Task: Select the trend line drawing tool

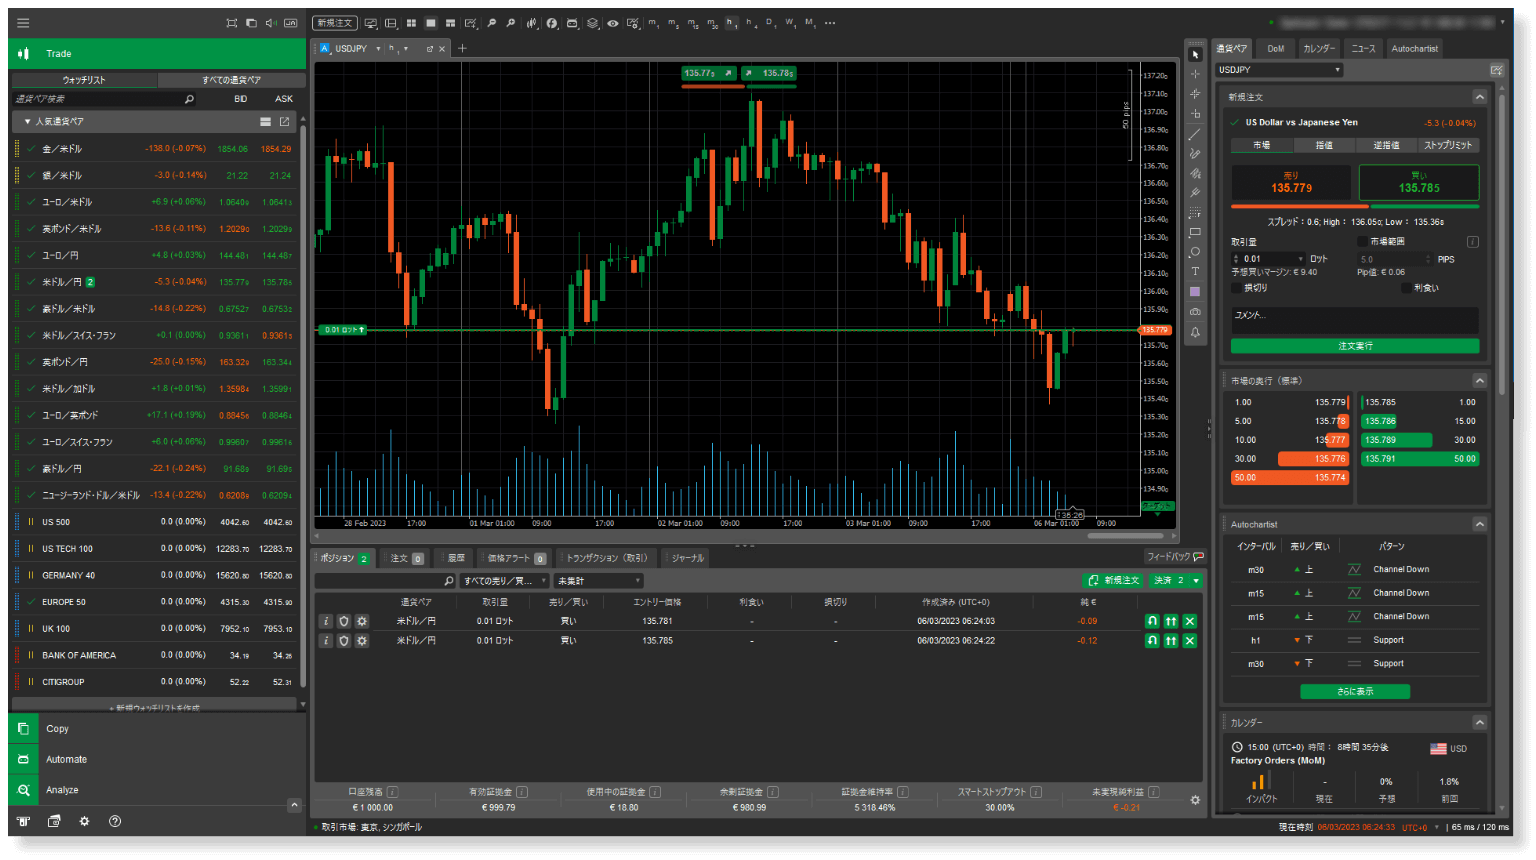Action: (1195, 134)
